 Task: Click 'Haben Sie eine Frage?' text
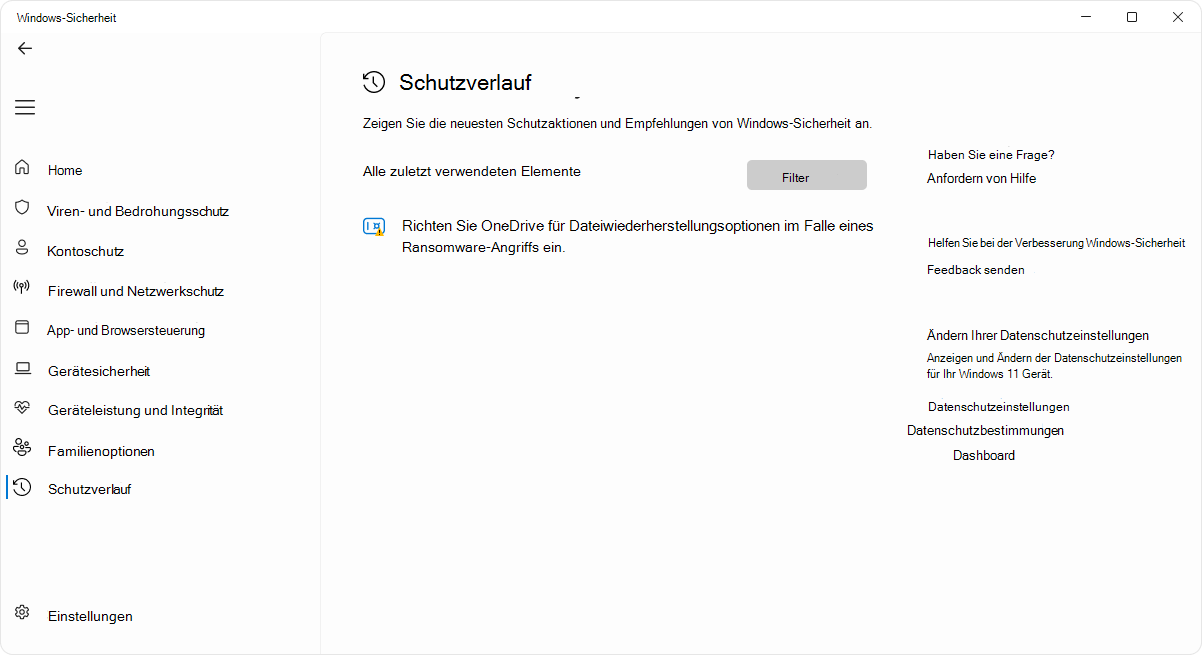click(991, 155)
